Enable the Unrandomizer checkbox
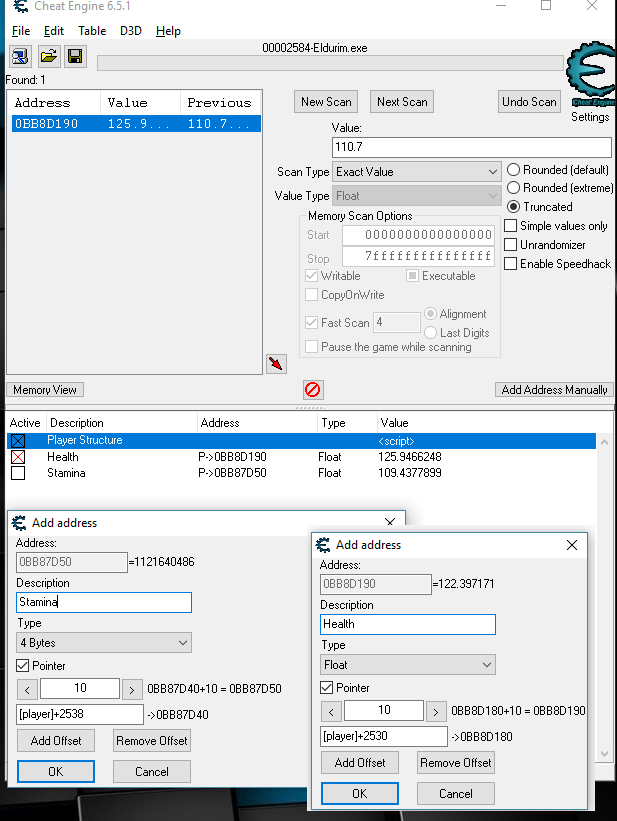617x821 pixels. click(x=511, y=245)
